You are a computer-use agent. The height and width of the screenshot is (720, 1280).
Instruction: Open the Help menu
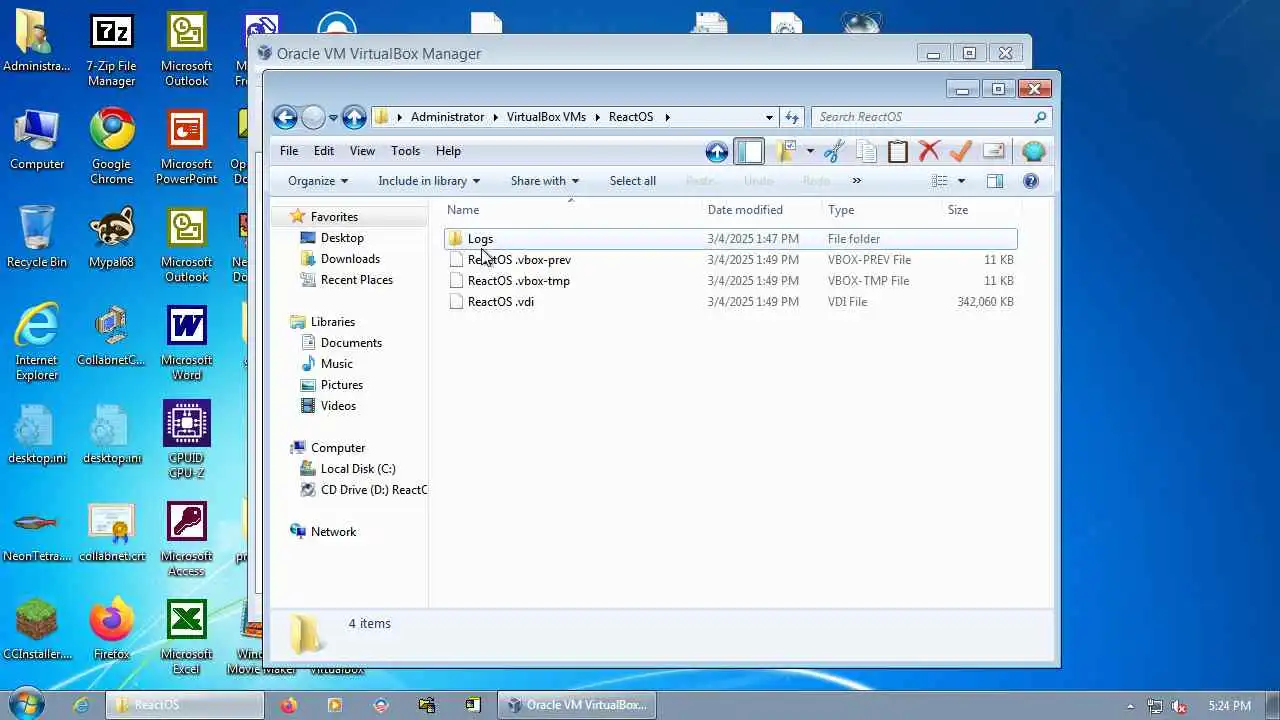pos(448,151)
